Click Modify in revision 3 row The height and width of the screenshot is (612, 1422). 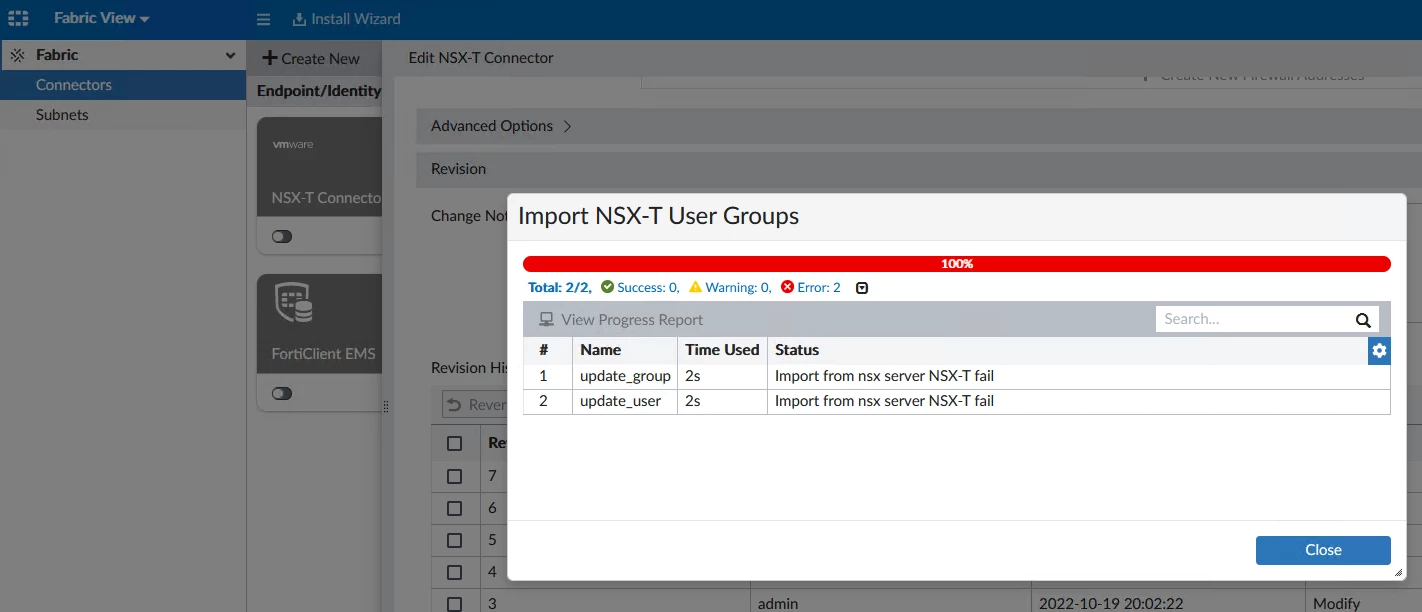(1336, 604)
